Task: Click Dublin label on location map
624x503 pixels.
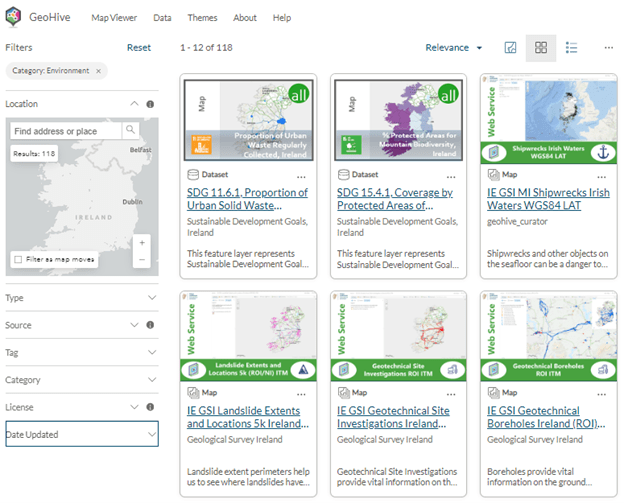Action: (133, 202)
